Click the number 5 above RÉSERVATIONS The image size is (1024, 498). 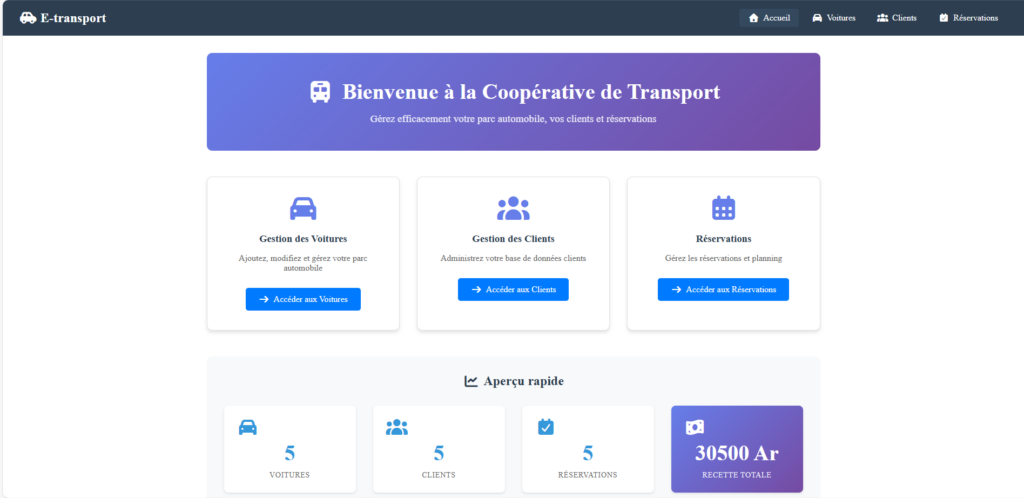point(588,453)
